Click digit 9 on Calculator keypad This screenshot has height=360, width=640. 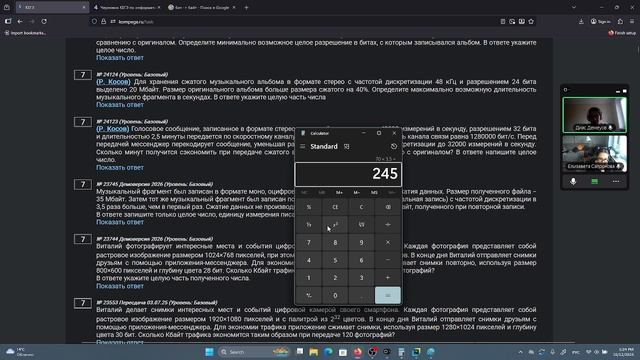(361, 242)
